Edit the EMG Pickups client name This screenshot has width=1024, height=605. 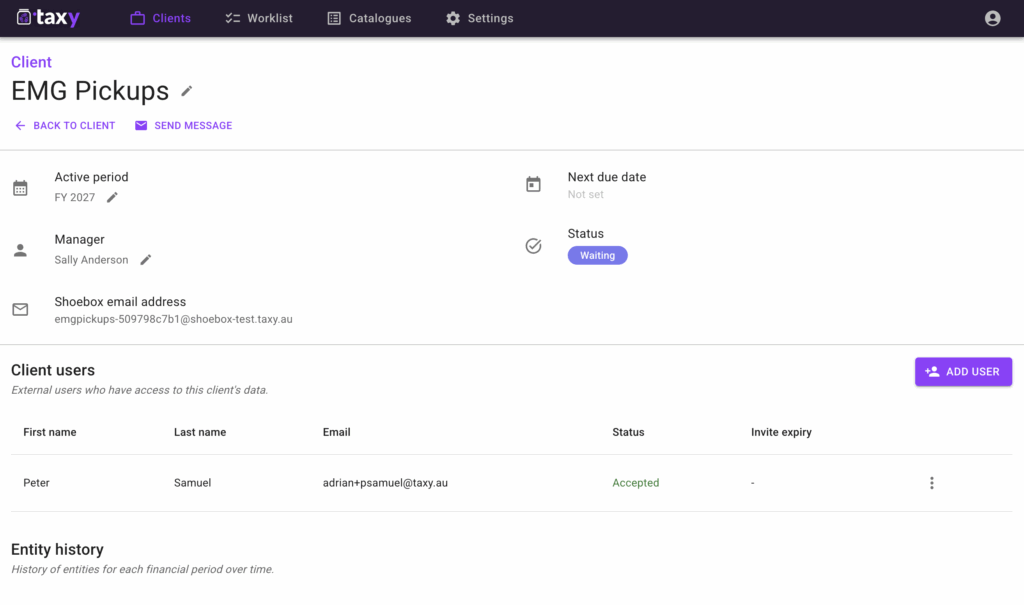(x=187, y=91)
